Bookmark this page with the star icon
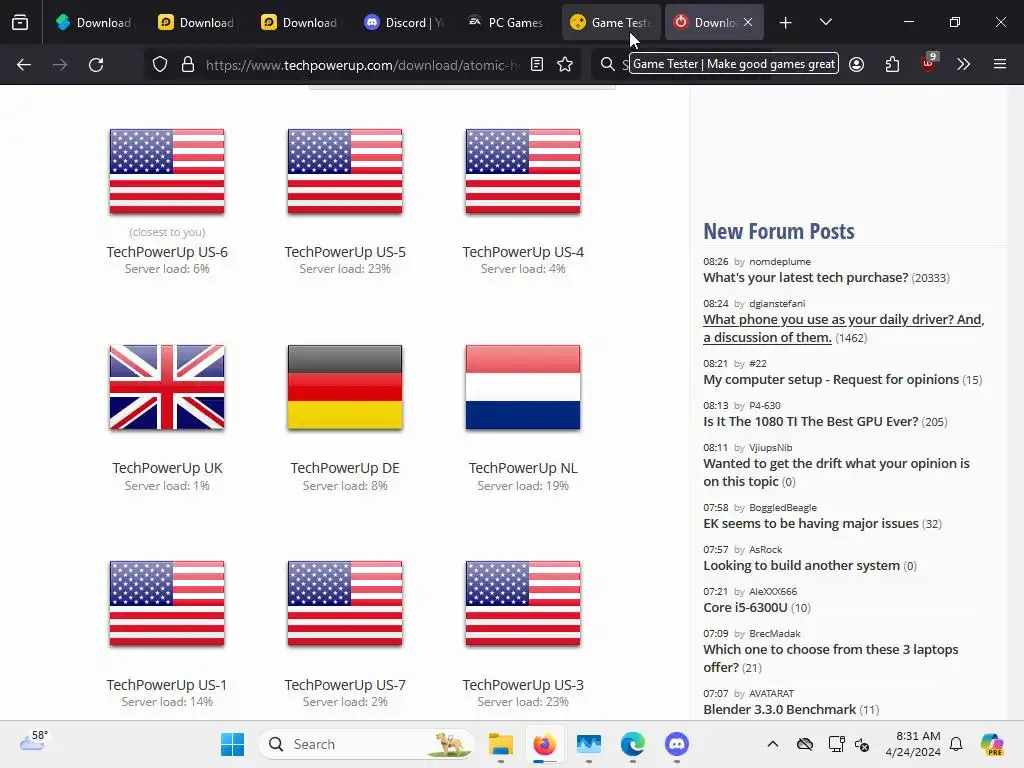 [x=565, y=64]
